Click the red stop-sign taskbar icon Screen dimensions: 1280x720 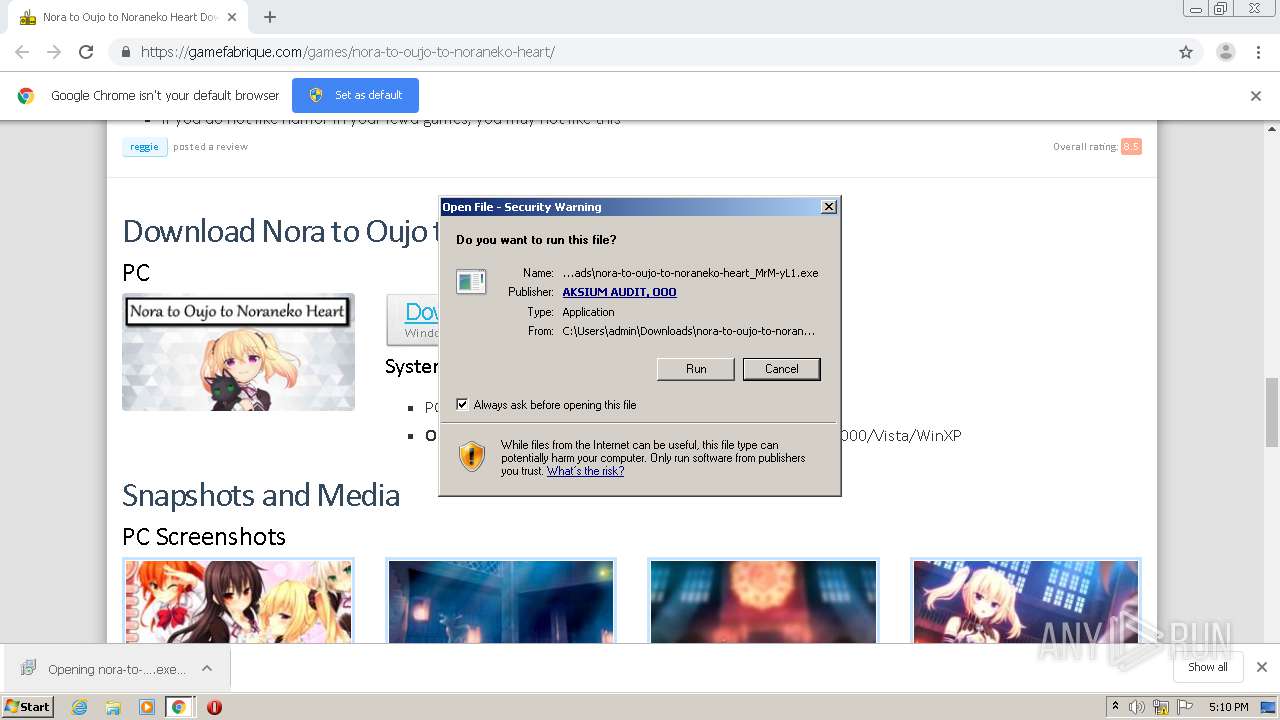coord(214,707)
